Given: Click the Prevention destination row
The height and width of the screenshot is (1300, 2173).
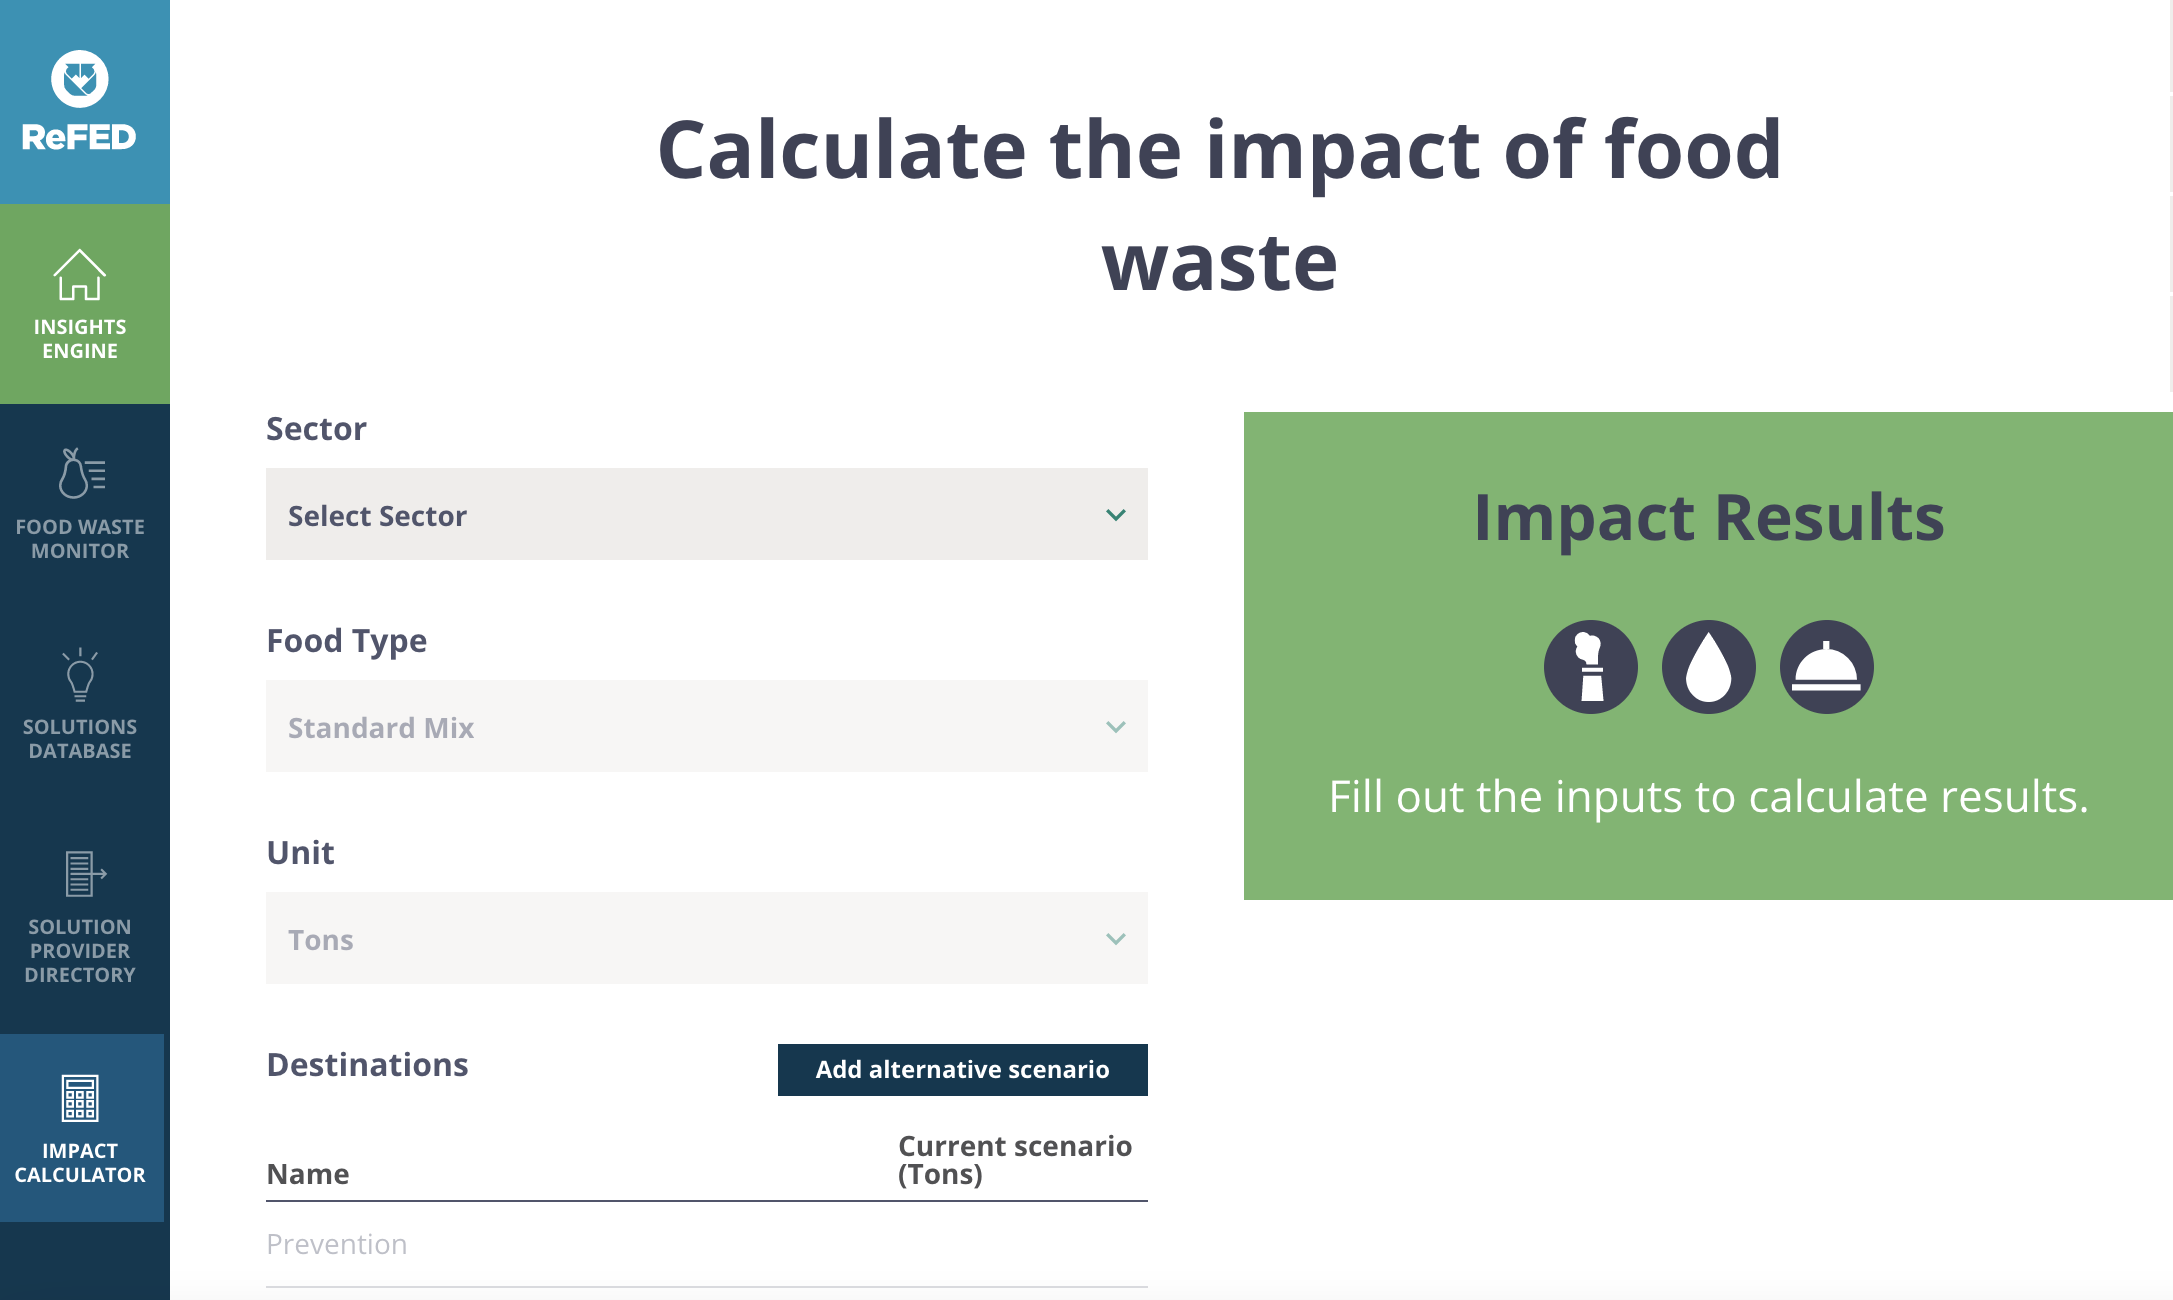Looking at the screenshot, I should 706,1244.
